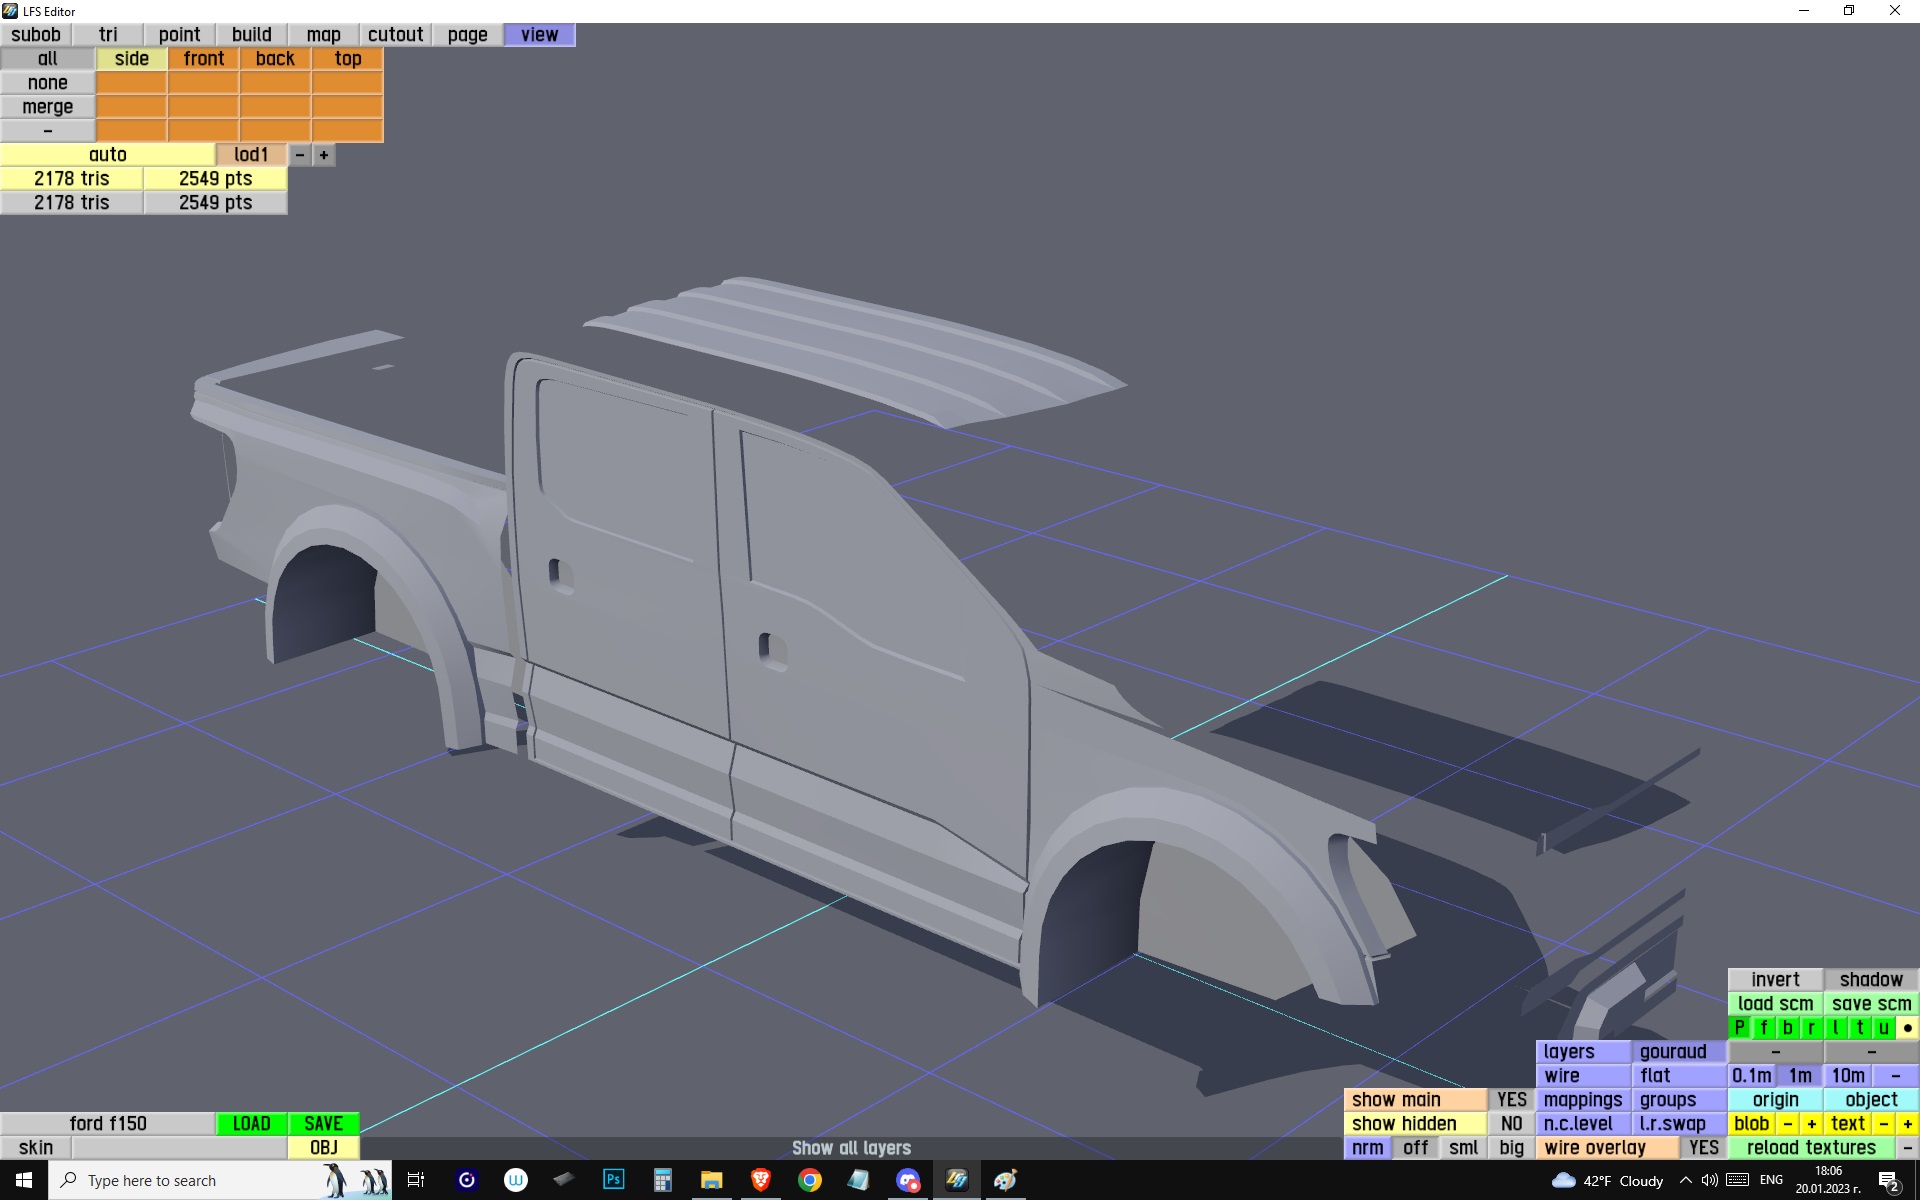Increase the text size with plus

[x=1907, y=1124]
